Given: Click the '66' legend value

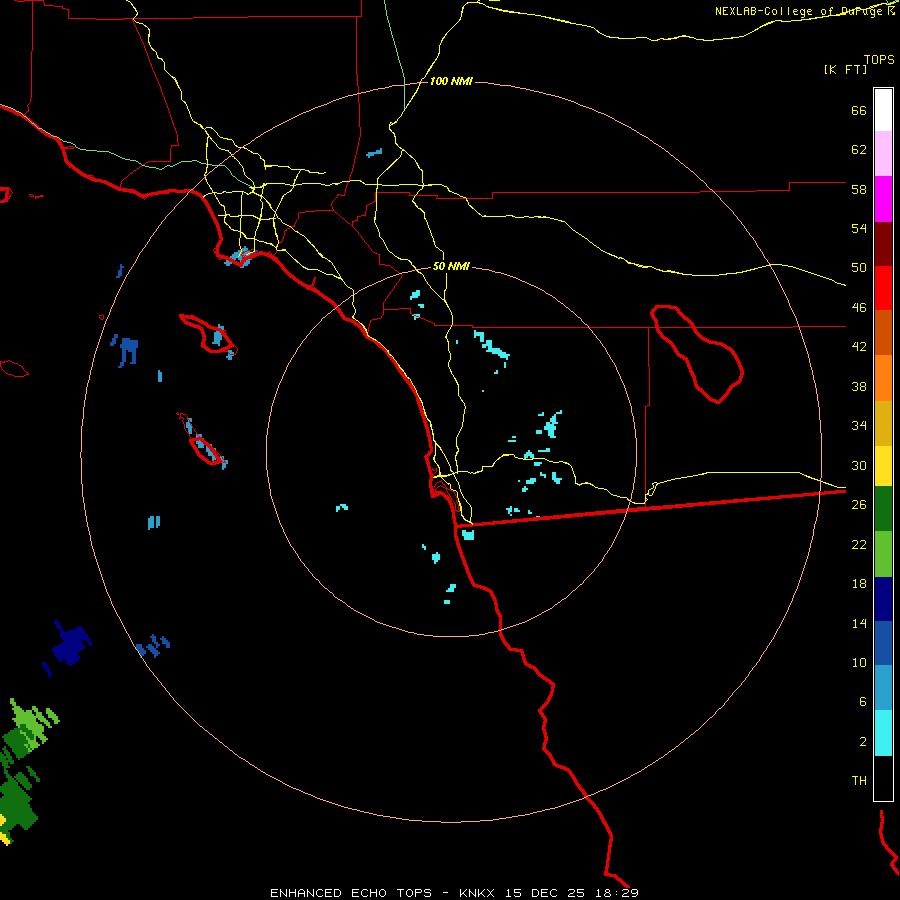Looking at the screenshot, I should click(x=859, y=111).
